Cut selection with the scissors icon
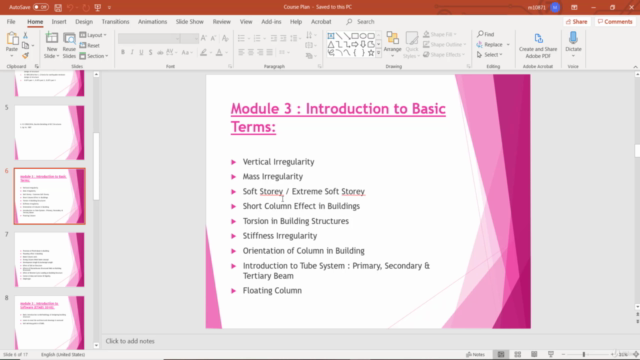The height and width of the screenshot is (360, 640). [x=25, y=36]
